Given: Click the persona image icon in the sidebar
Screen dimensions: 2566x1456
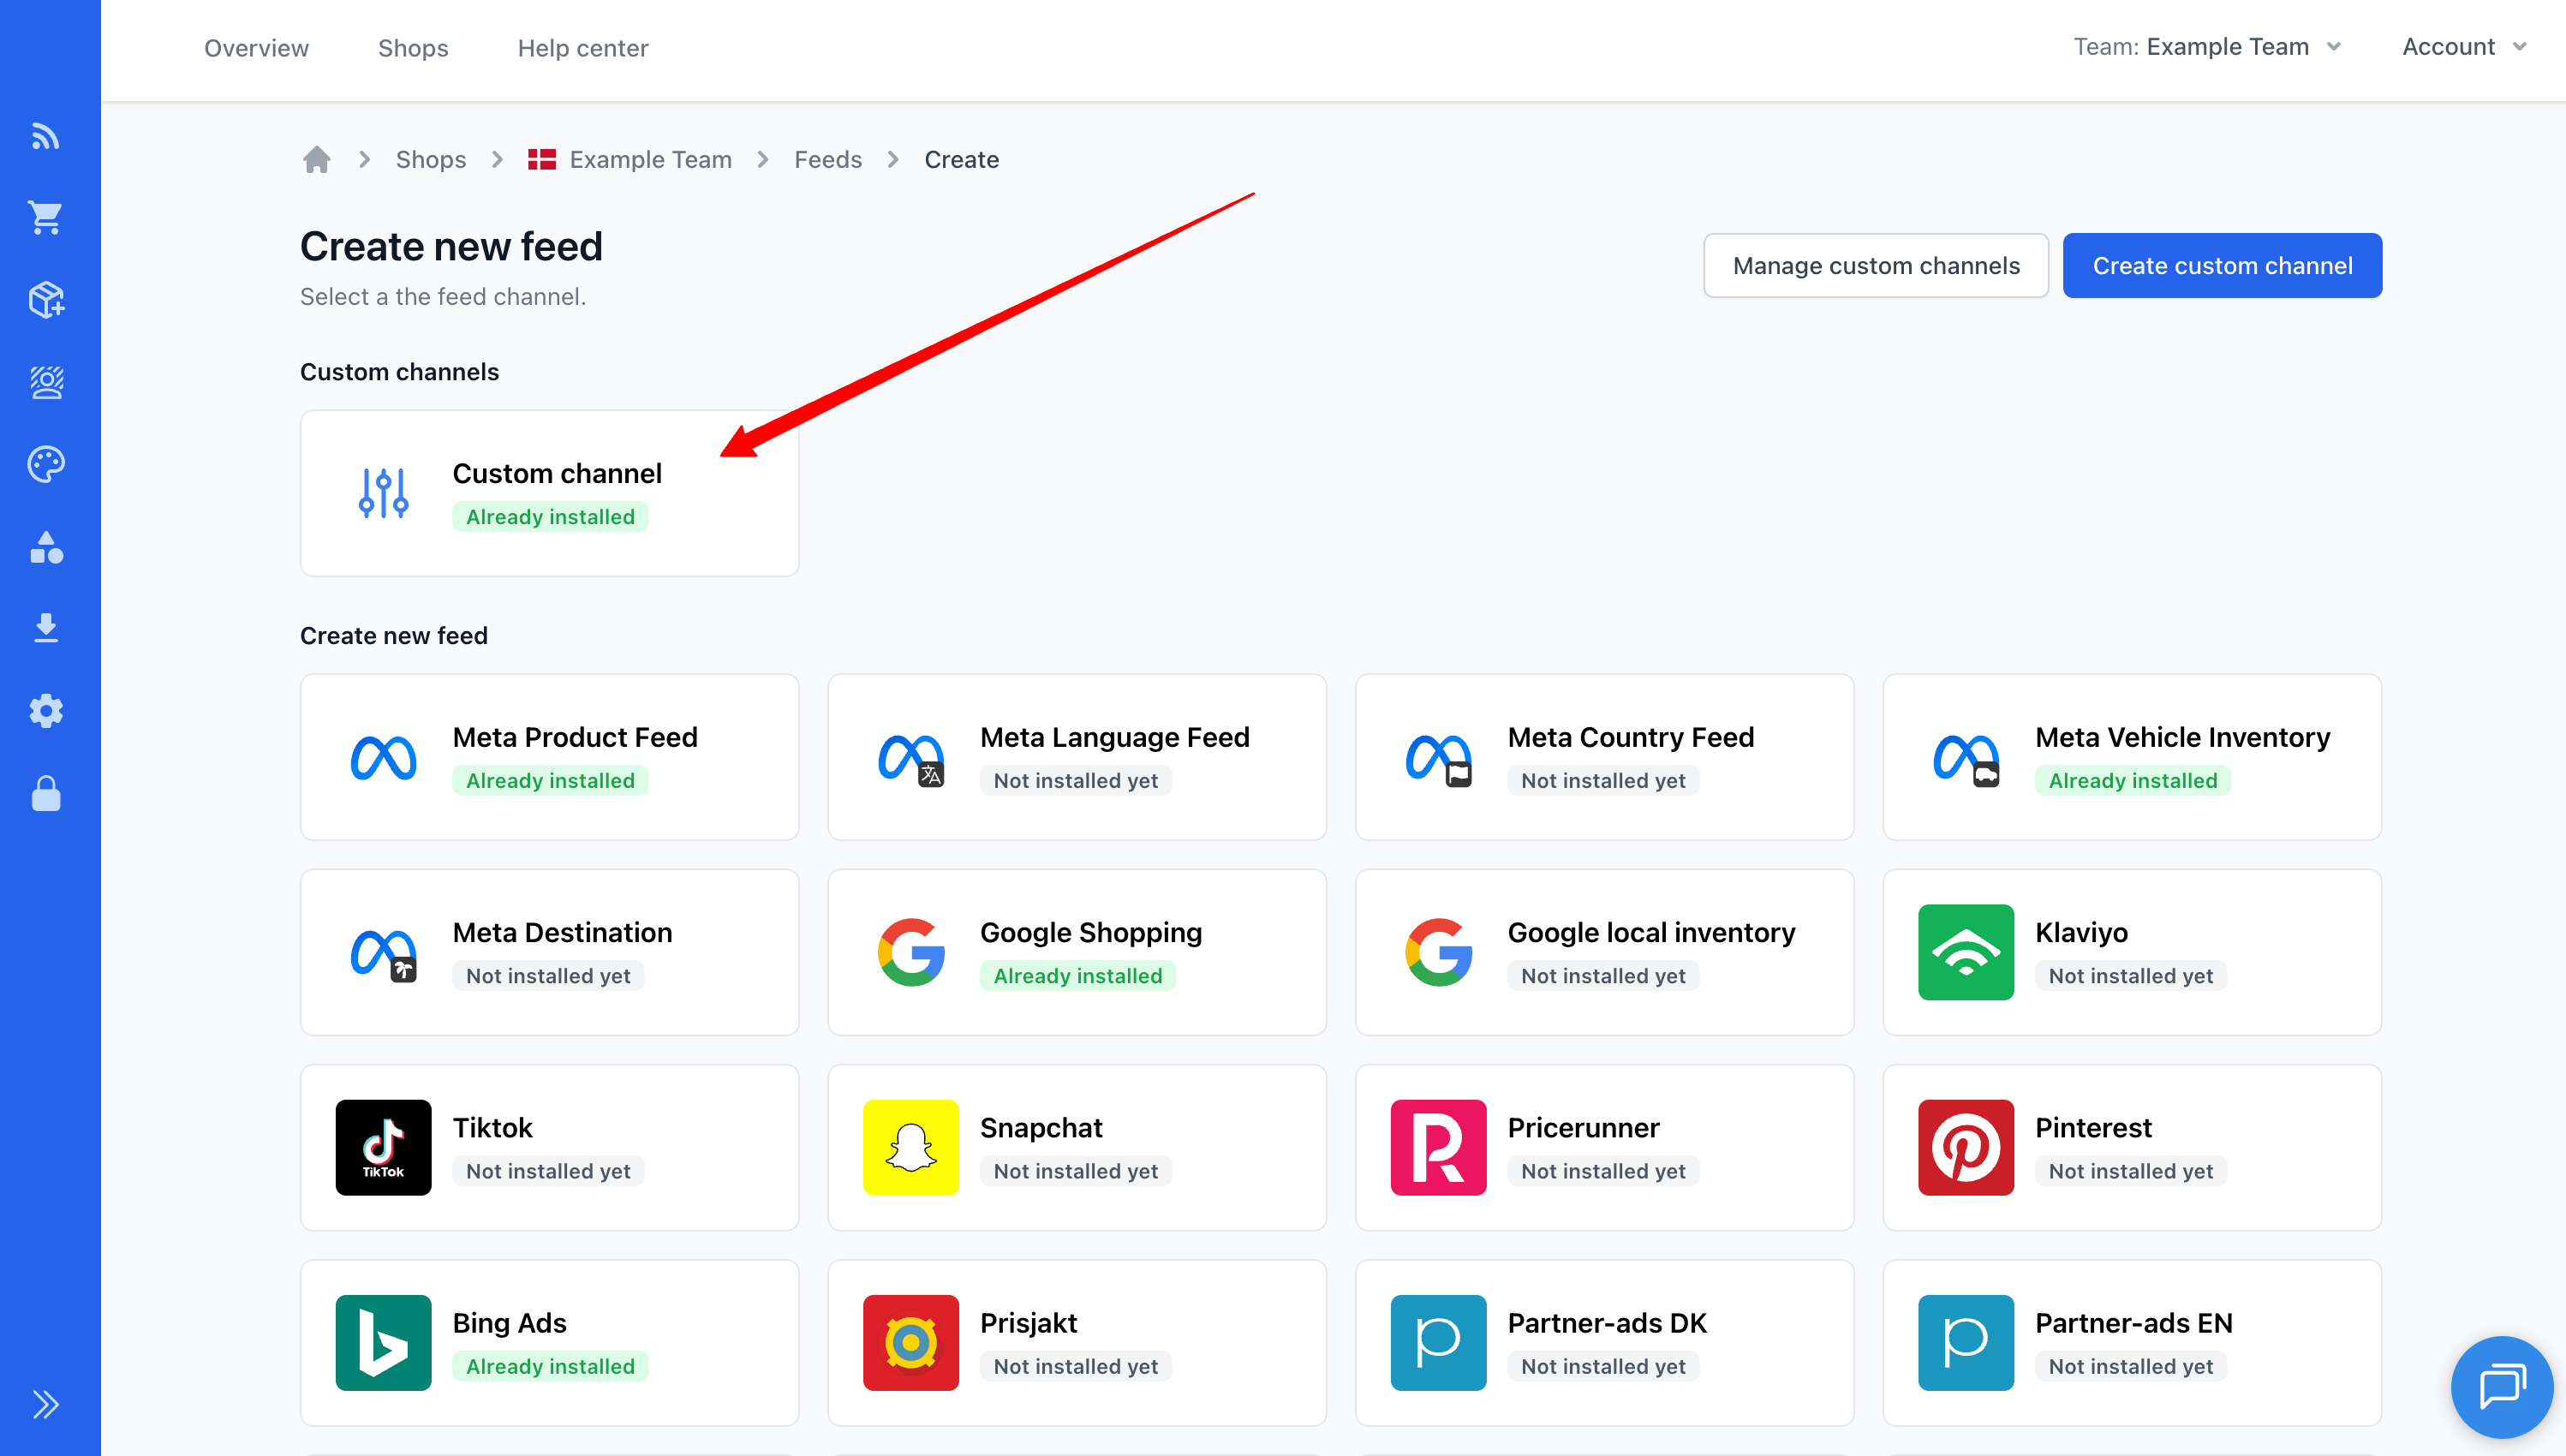Looking at the screenshot, I should point(46,382).
